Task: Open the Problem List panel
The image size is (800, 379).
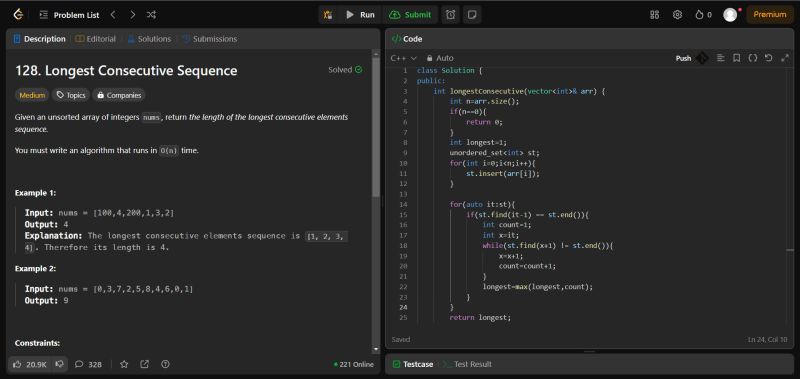Action: click(70, 15)
